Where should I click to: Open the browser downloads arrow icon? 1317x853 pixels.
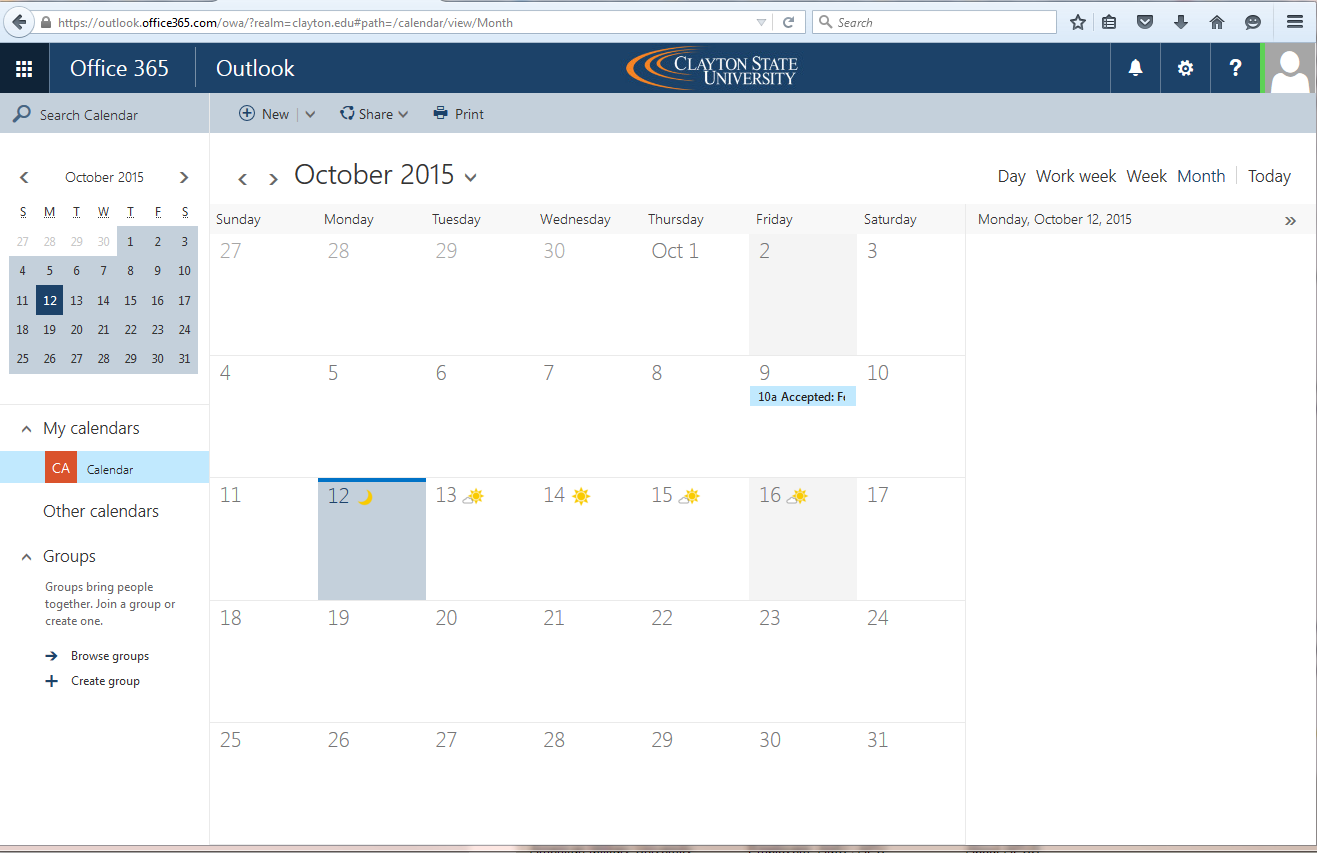(x=1181, y=22)
